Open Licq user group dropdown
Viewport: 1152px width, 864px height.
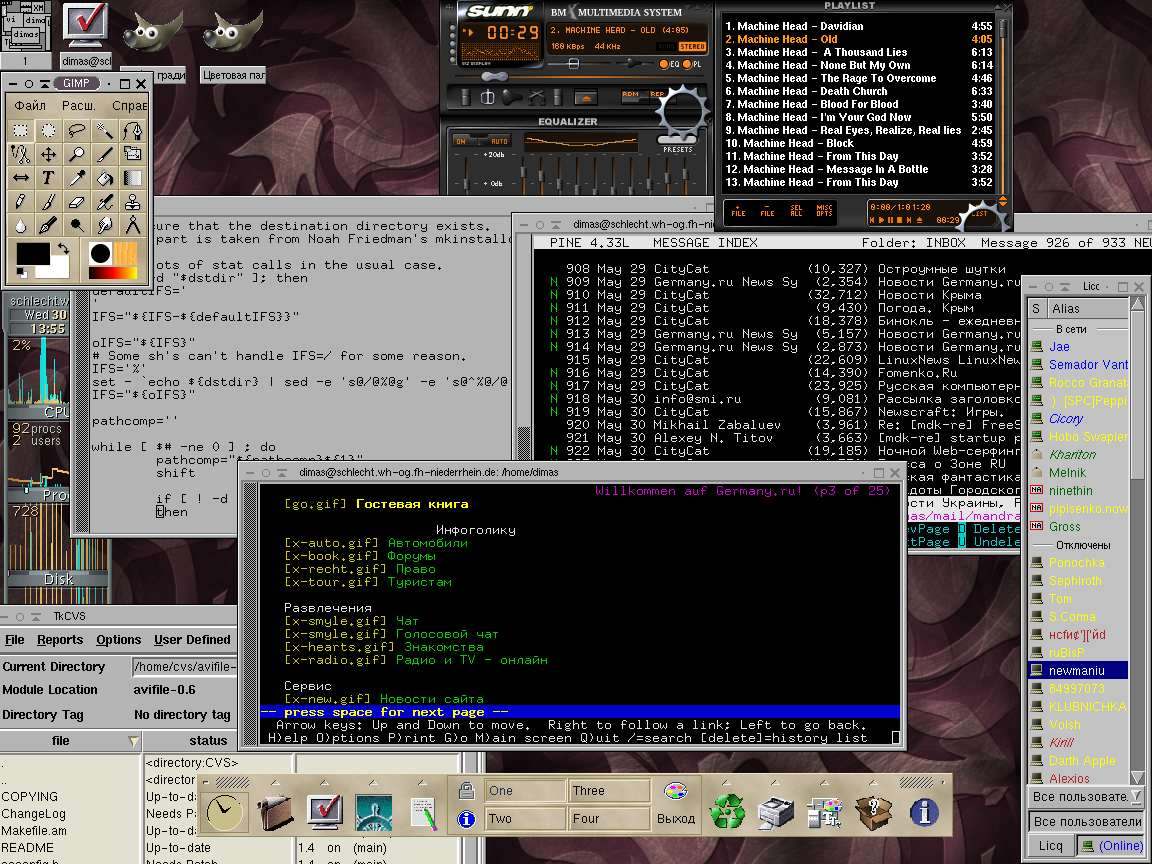coord(1086,796)
